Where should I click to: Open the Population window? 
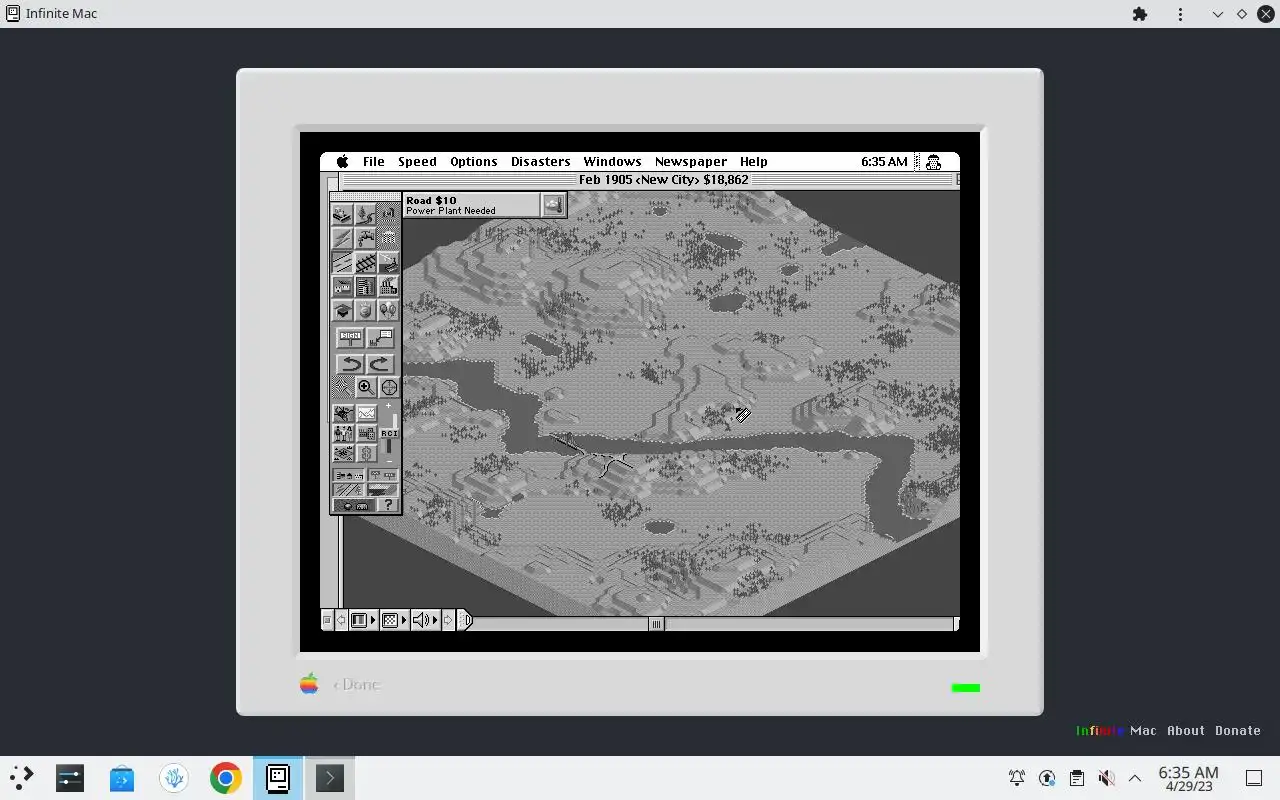[x=343, y=433]
